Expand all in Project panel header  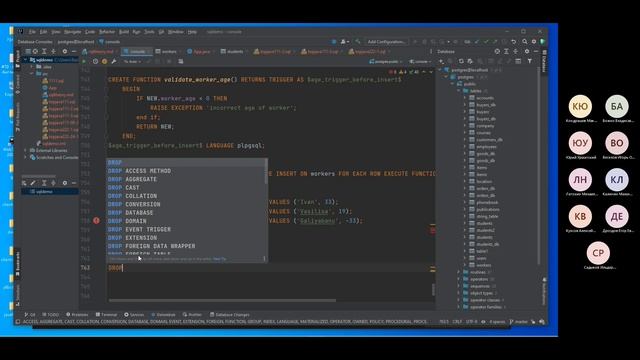[x=44, y=51]
